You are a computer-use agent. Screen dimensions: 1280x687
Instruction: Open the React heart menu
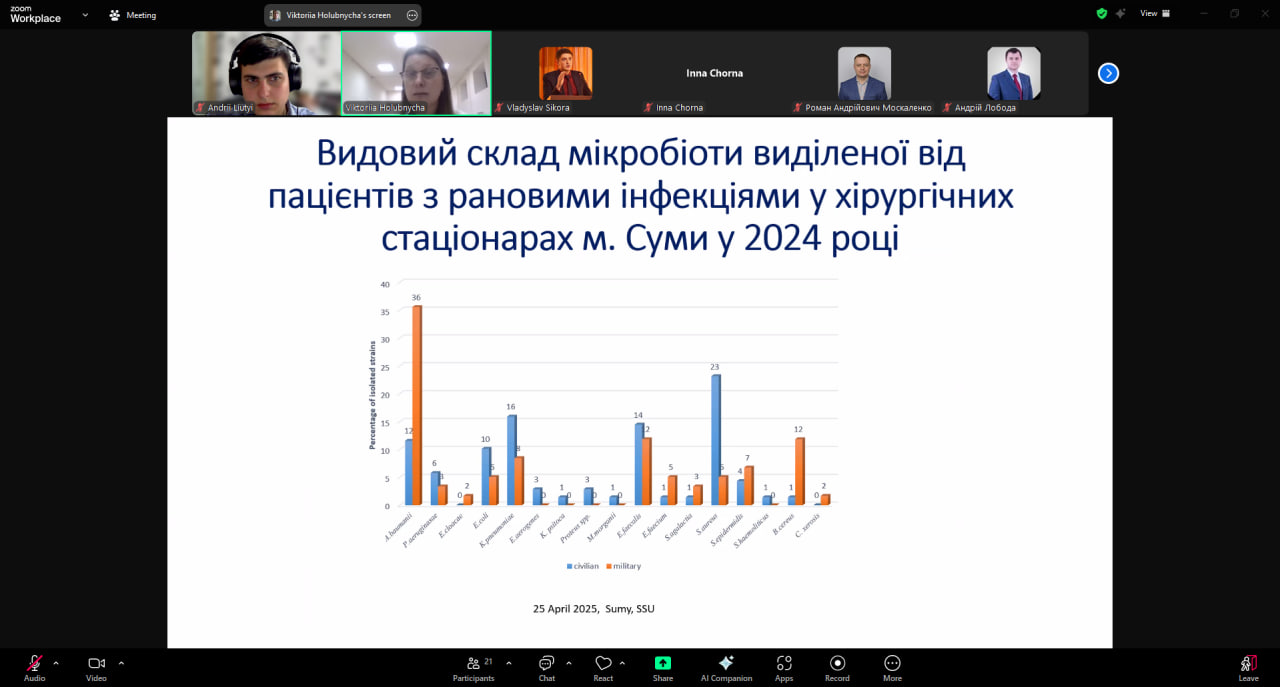[603, 667]
